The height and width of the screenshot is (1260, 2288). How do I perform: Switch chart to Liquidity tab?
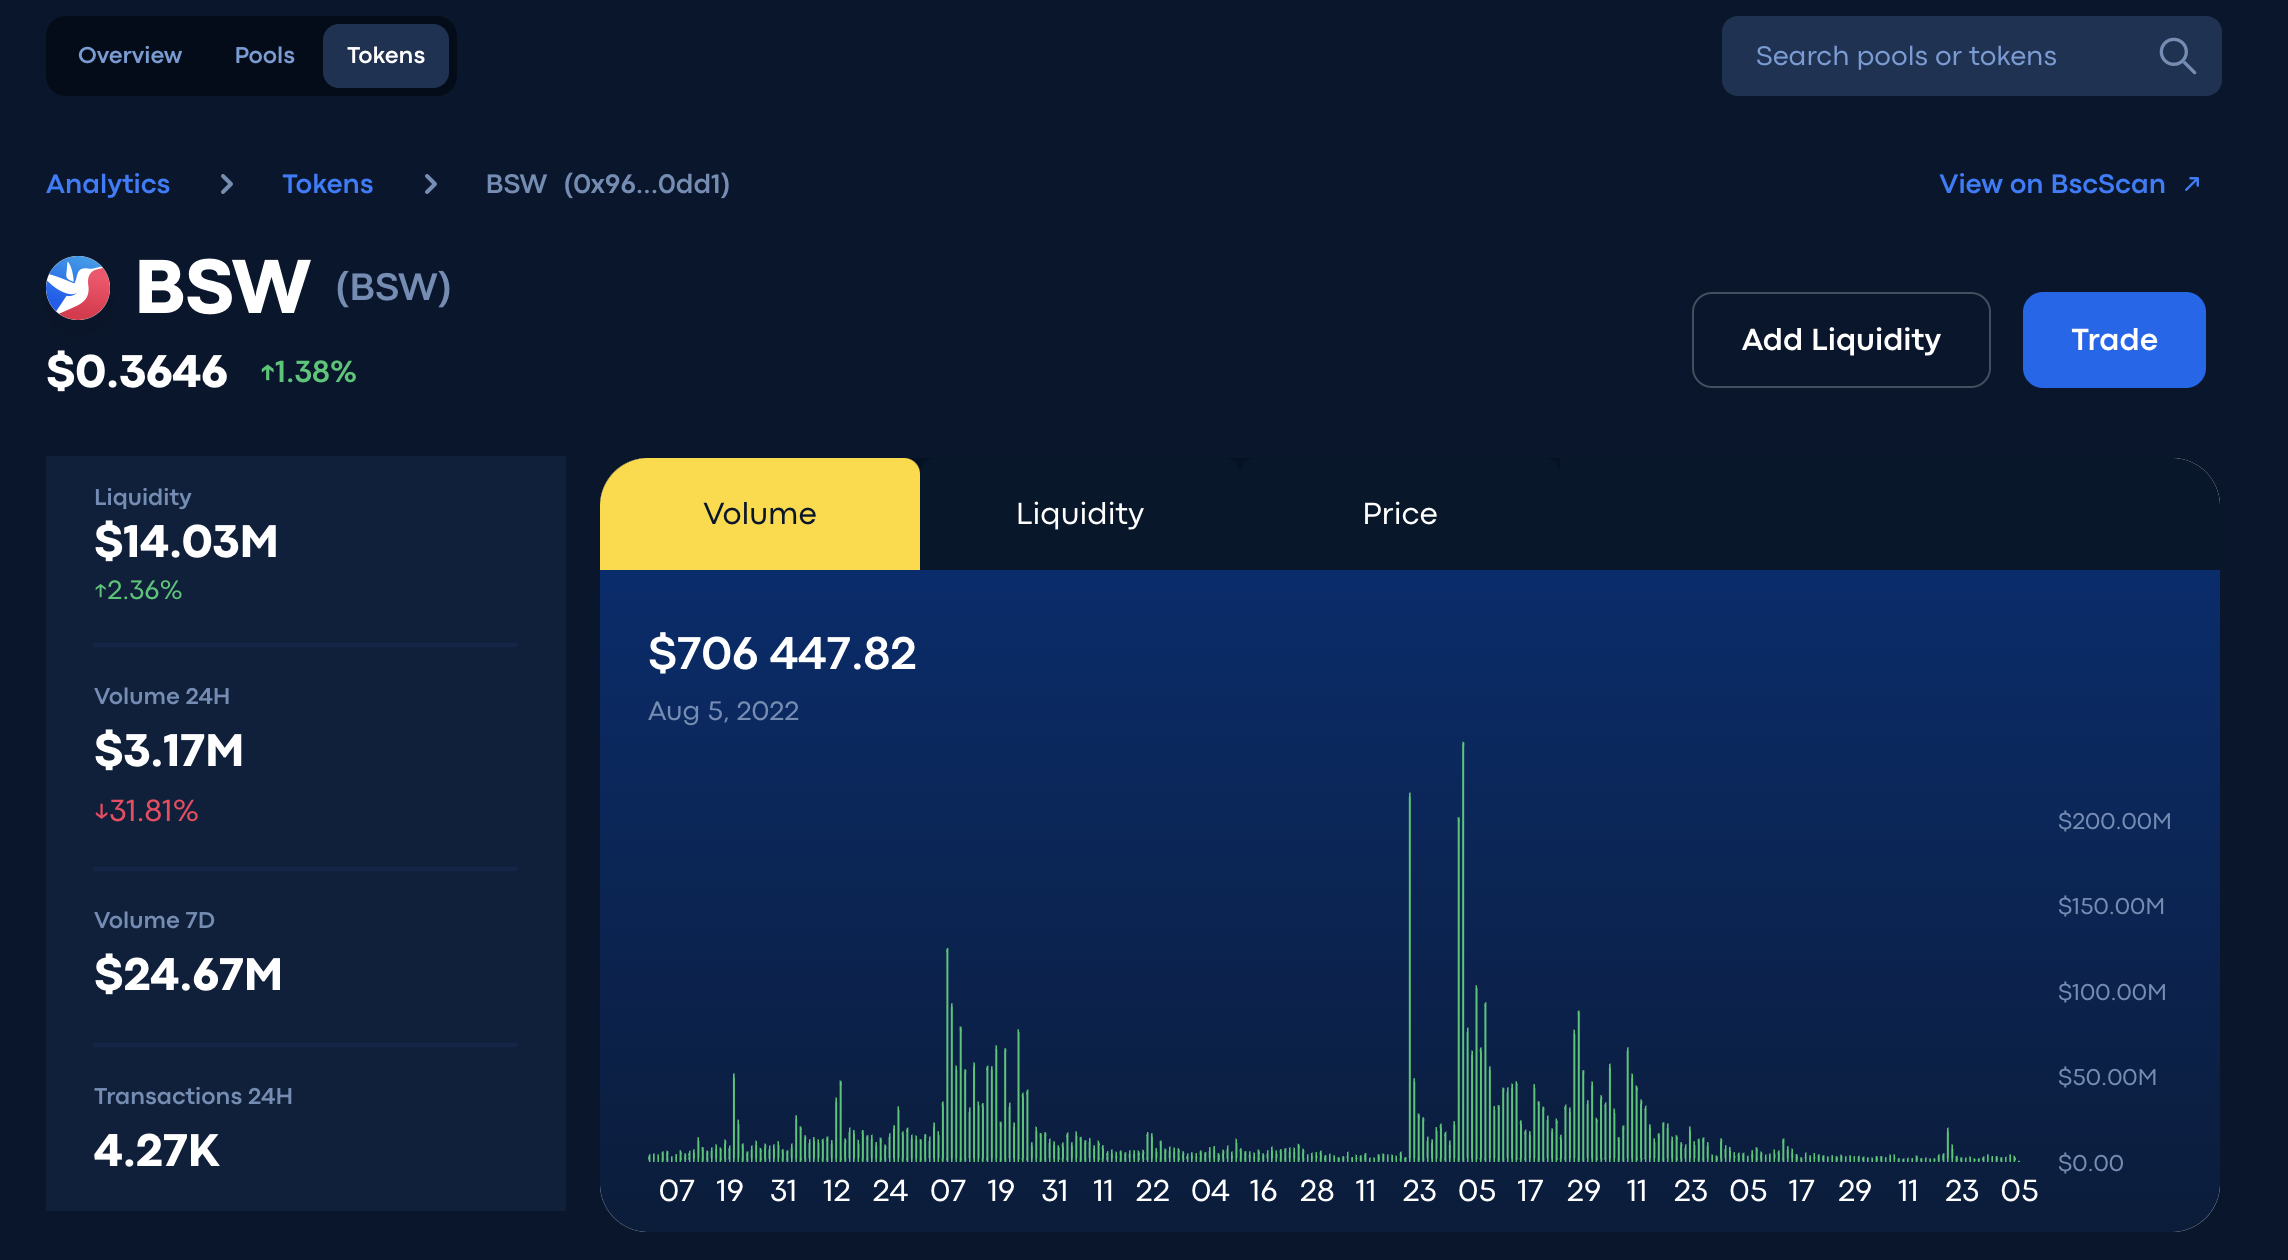(x=1080, y=514)
